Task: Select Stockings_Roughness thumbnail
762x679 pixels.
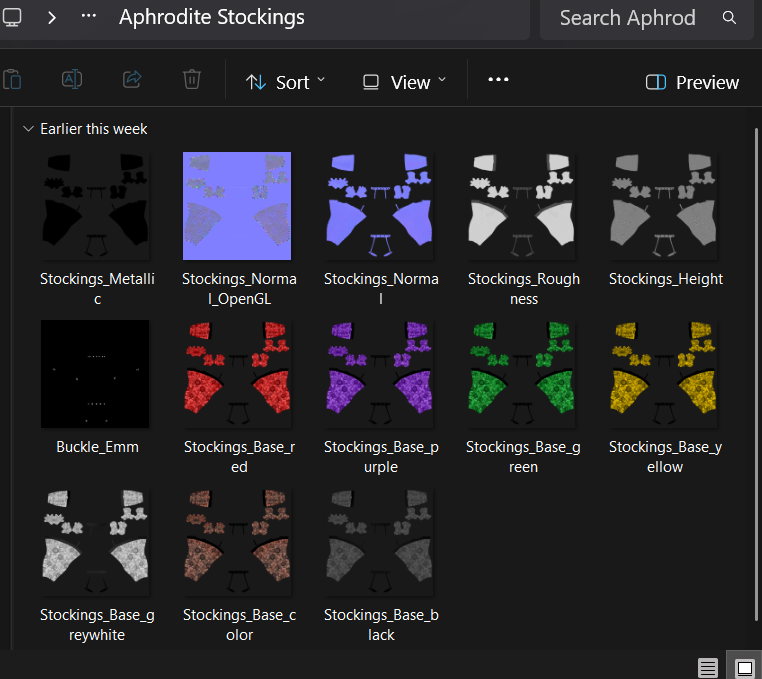Action: click(x=521, y=206)
